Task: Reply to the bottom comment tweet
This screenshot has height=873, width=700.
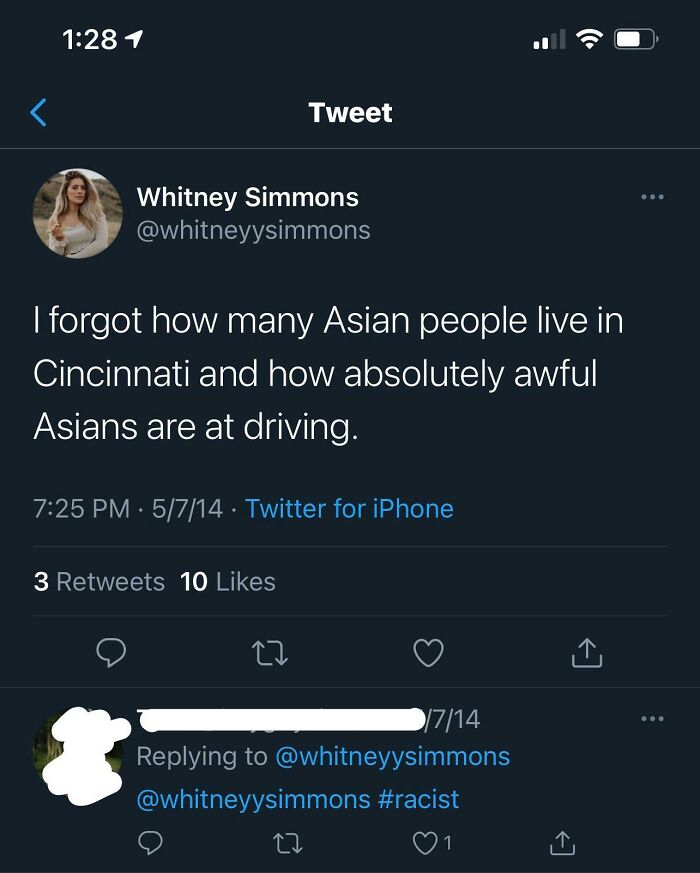Action: [150, 843]
